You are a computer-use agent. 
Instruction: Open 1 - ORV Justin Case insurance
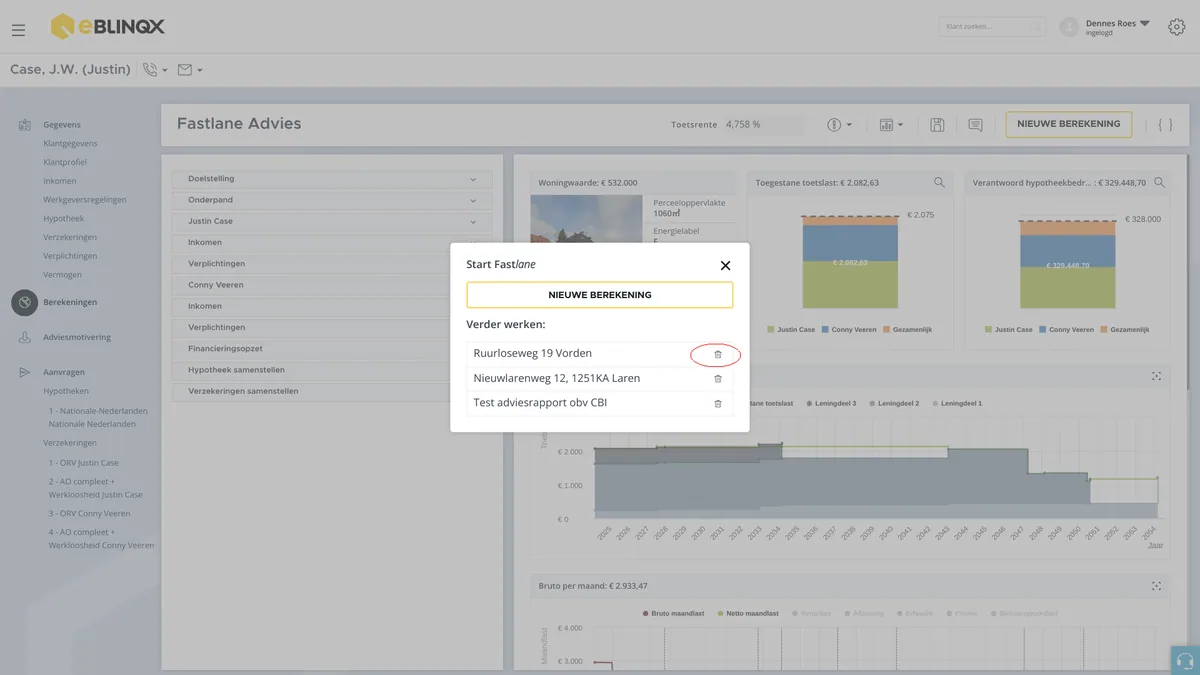(x=84, y=463)
